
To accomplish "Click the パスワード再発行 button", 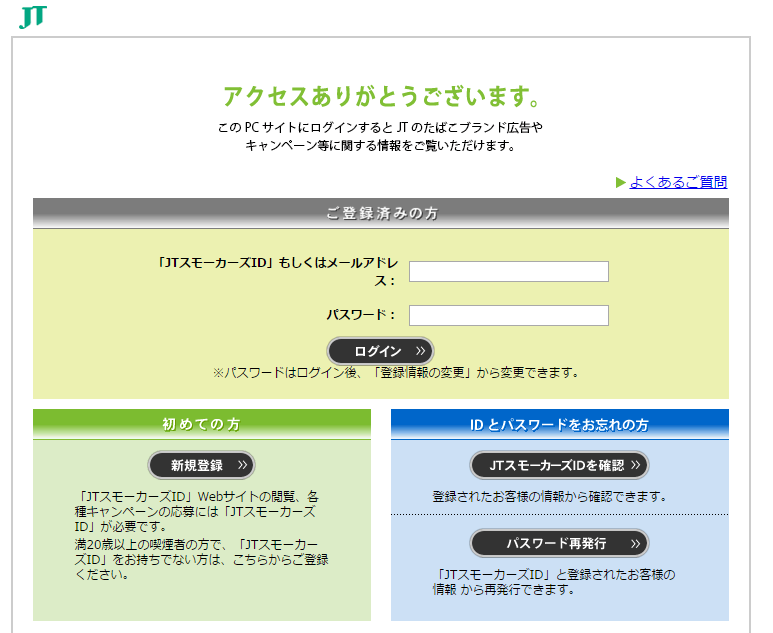I will [559, 543].
